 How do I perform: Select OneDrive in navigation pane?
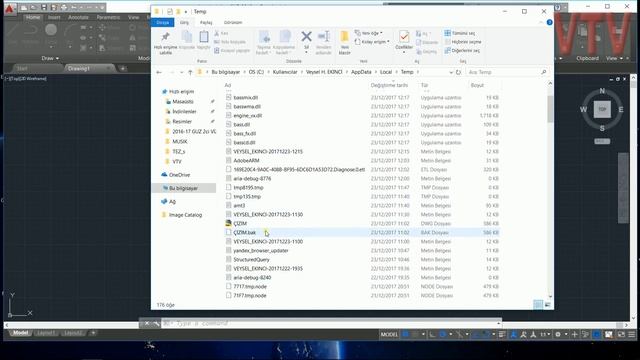coord(179,175)
